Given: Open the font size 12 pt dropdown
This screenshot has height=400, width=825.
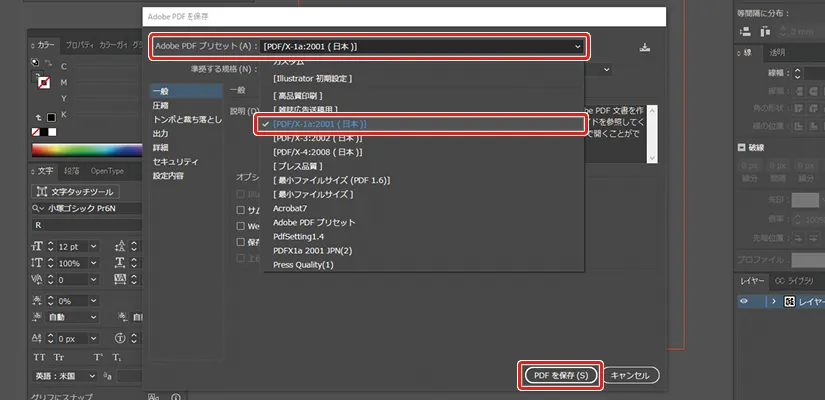Looking at the screenshot, I should point(94,246).
